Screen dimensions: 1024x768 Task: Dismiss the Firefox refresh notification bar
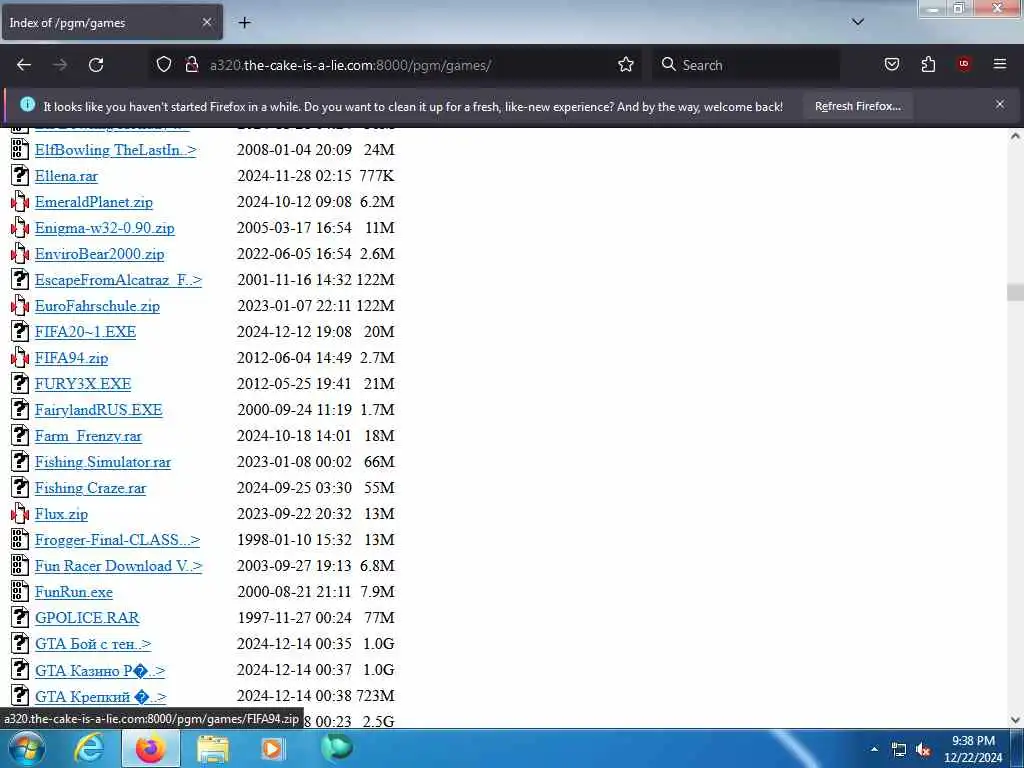[999, 104]
